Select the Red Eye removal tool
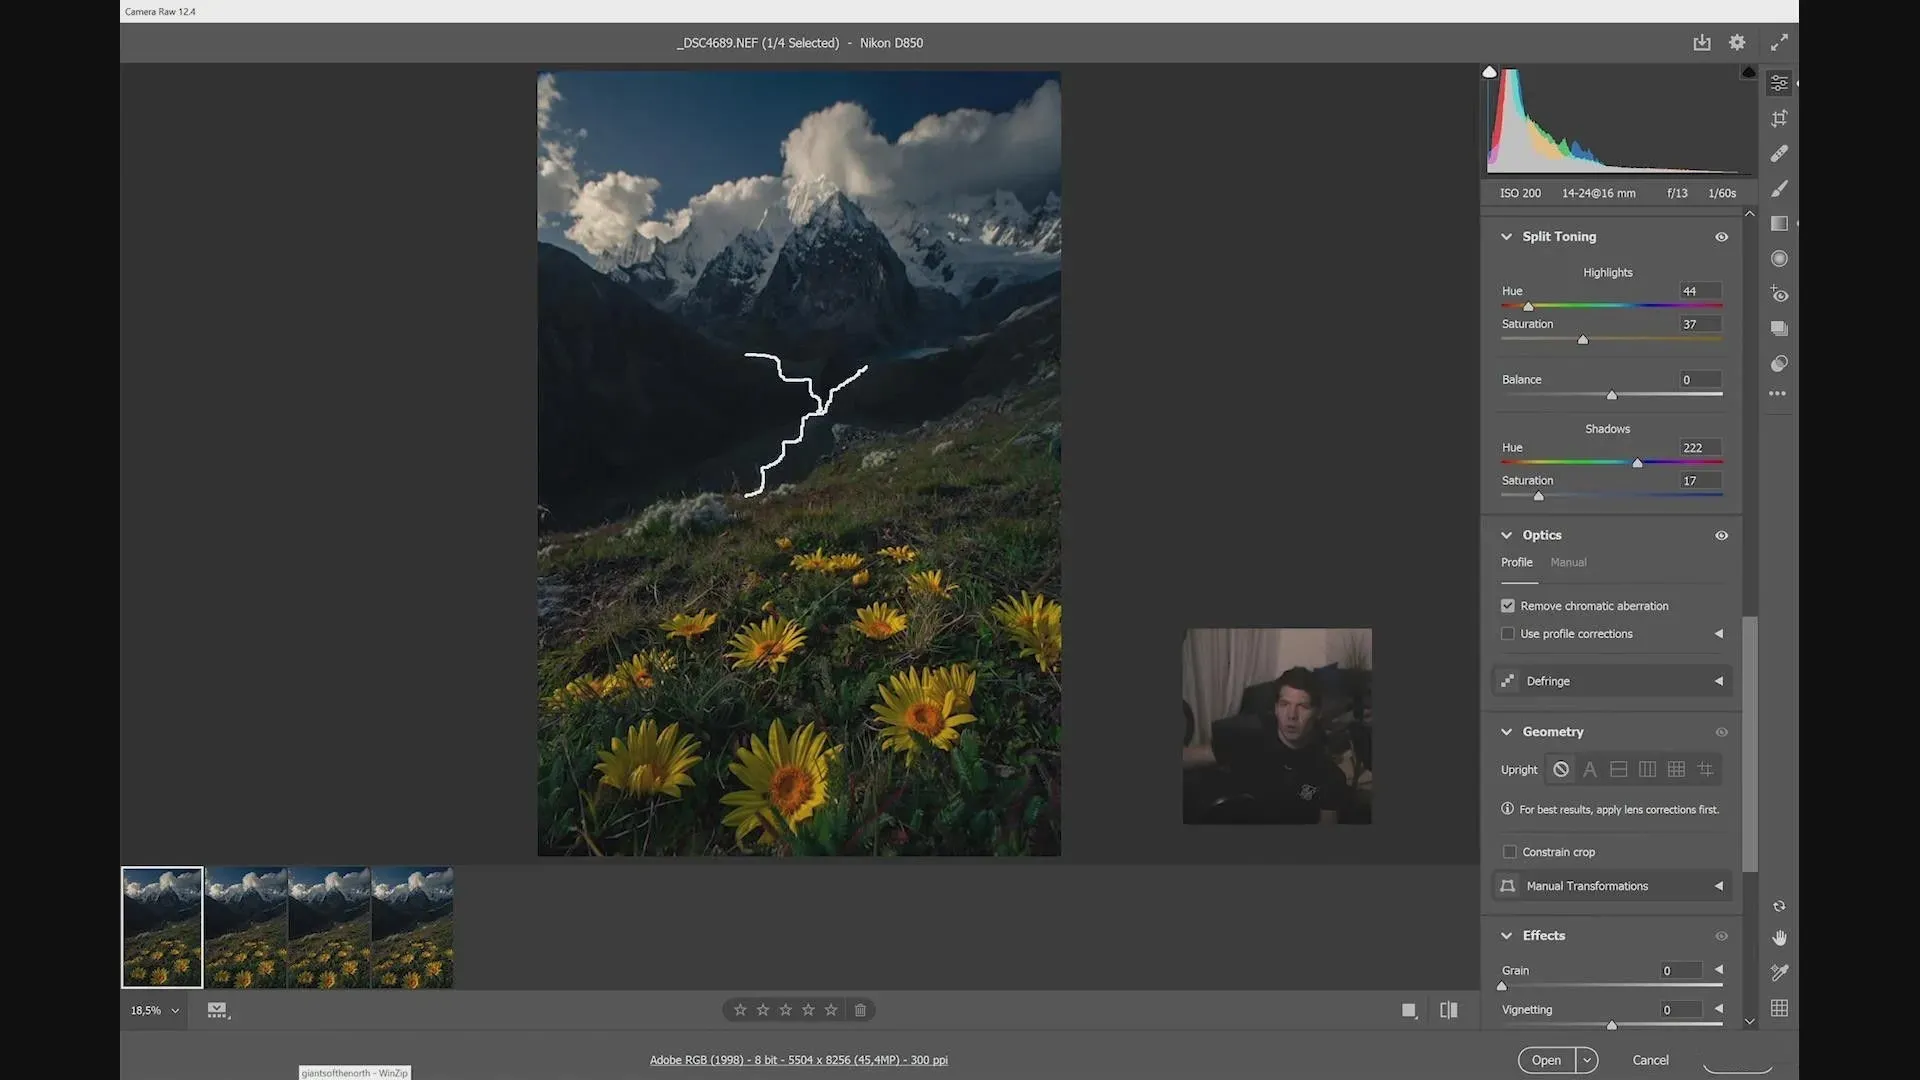 pyautogui.click(x=1779, y=294)
